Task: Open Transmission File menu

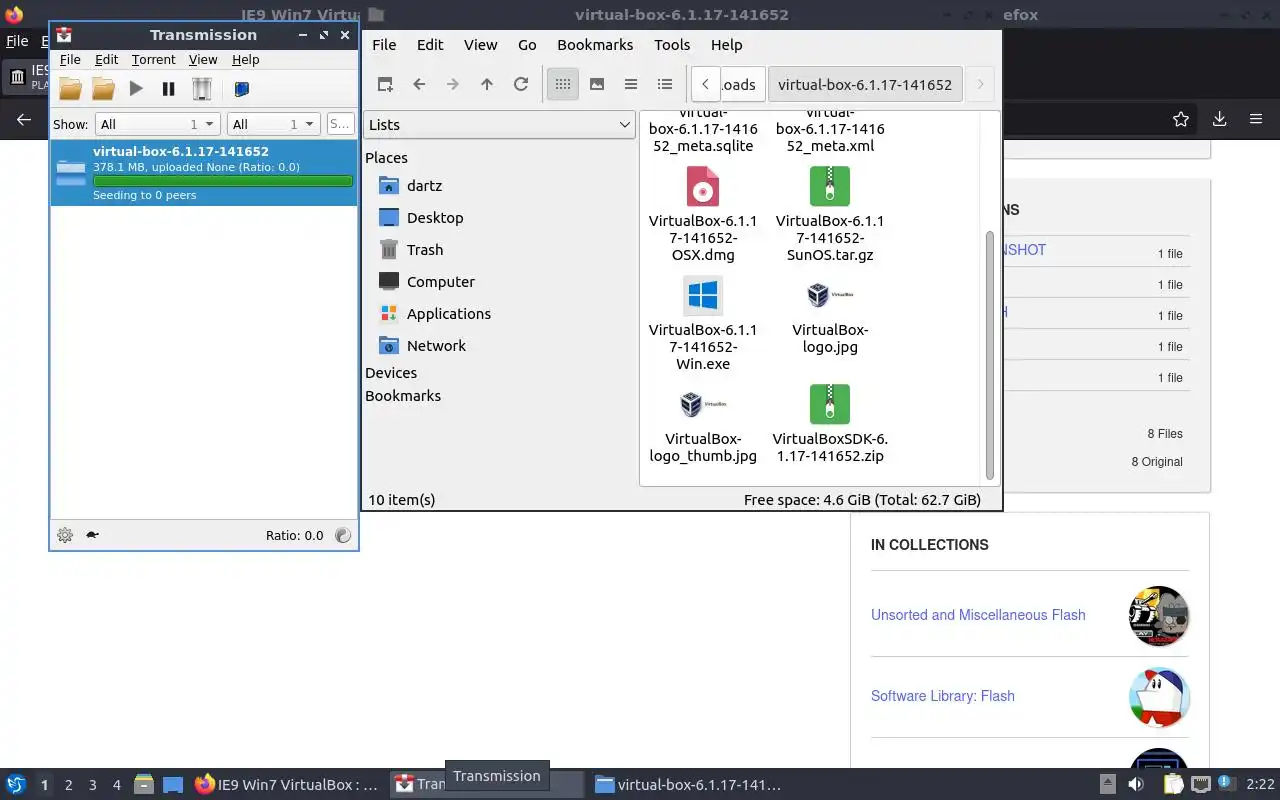Action: (70, 60)
